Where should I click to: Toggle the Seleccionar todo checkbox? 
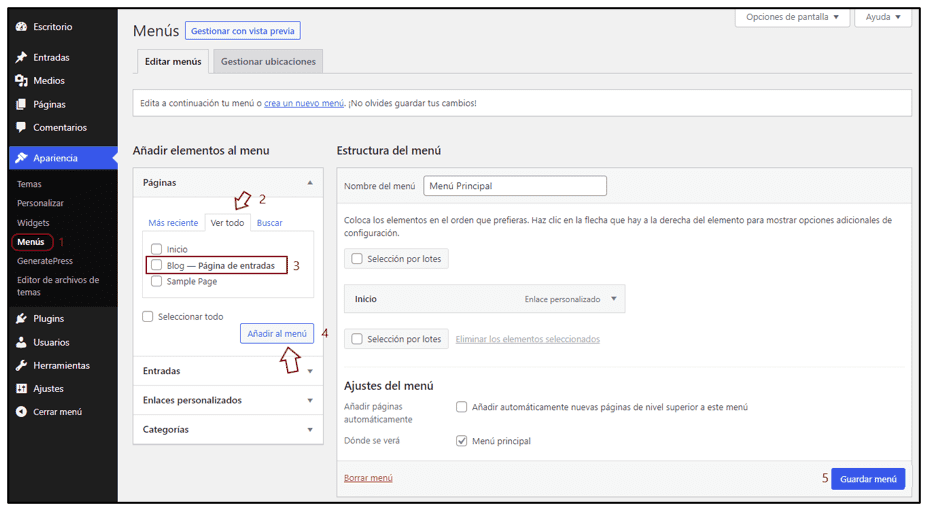tap(147, 316)
